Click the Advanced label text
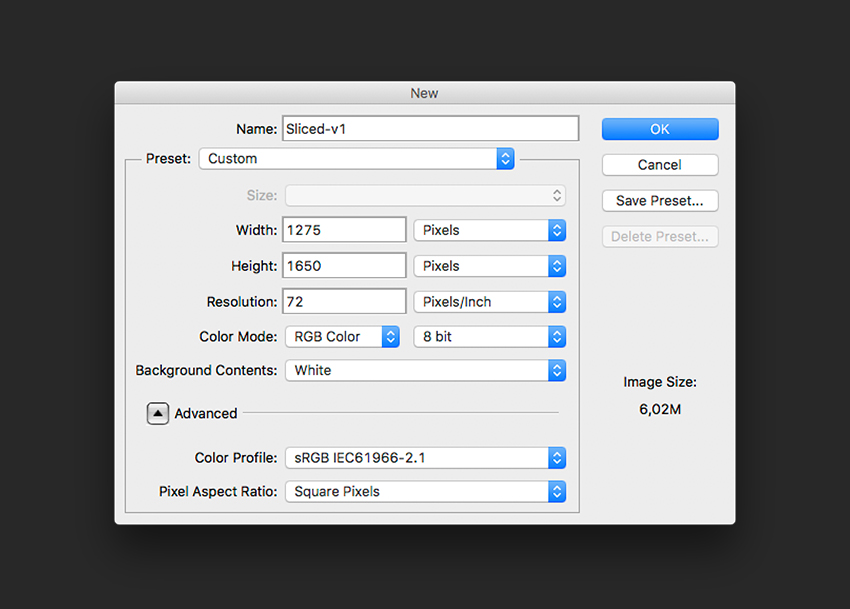Viewport: 850px width, 609px height. (x=206, y=414)
